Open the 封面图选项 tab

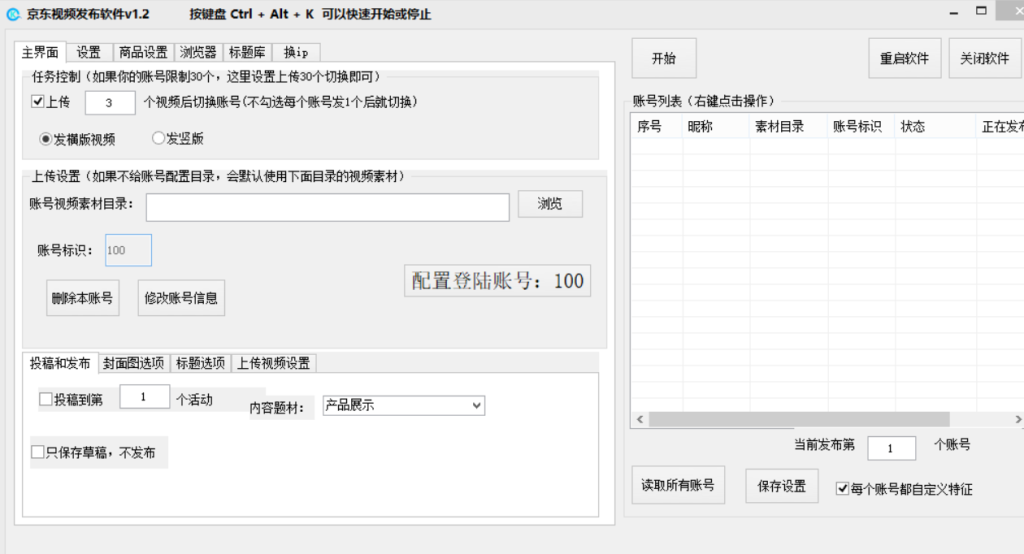[134, 363]
